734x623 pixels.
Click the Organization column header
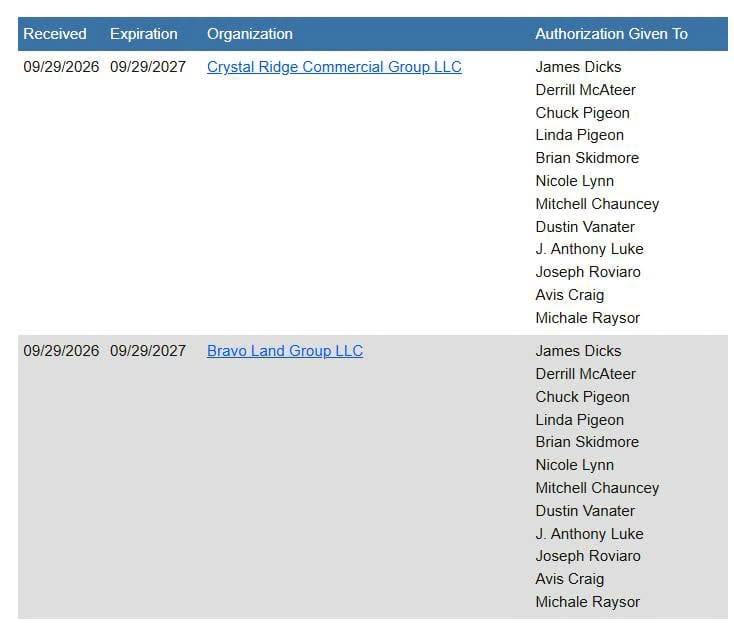point(250,34)
